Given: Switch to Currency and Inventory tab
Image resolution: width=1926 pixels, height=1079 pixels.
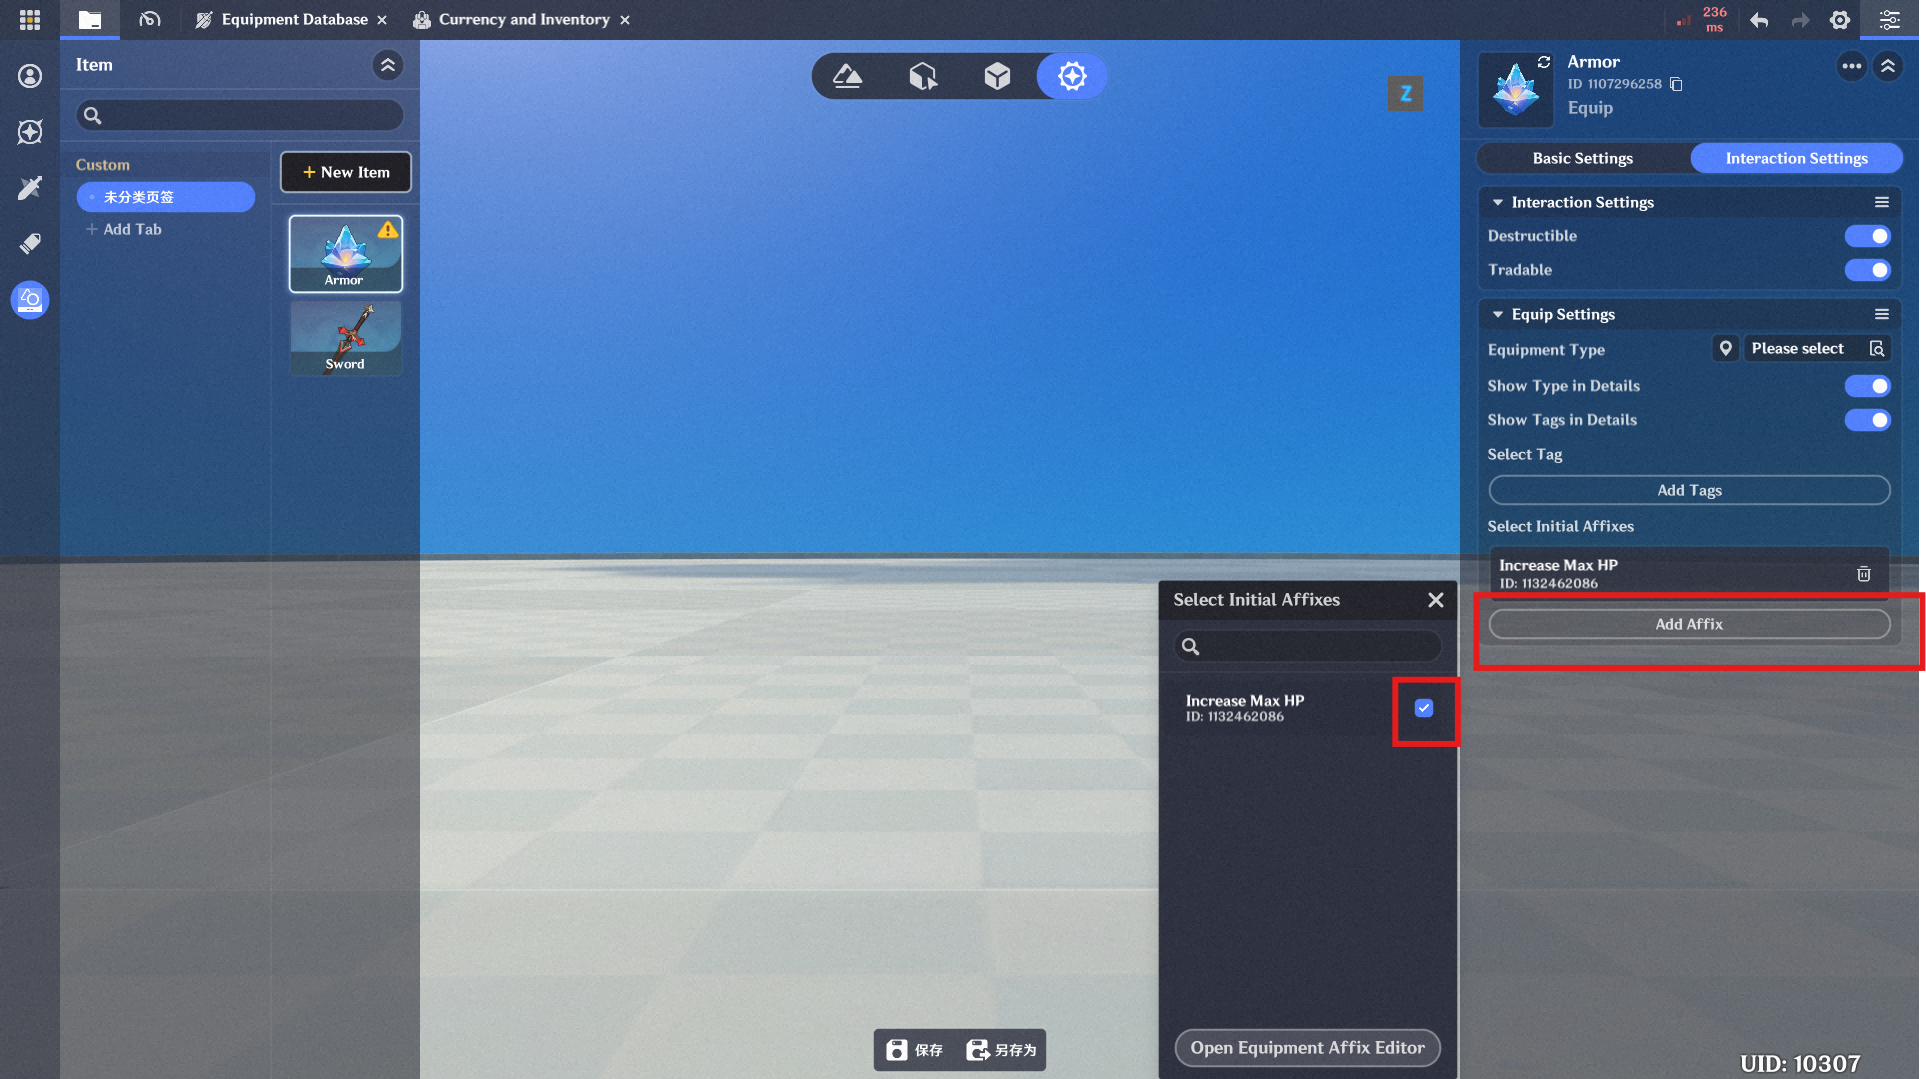Looking at the screenshot, I should coord(522,20).
